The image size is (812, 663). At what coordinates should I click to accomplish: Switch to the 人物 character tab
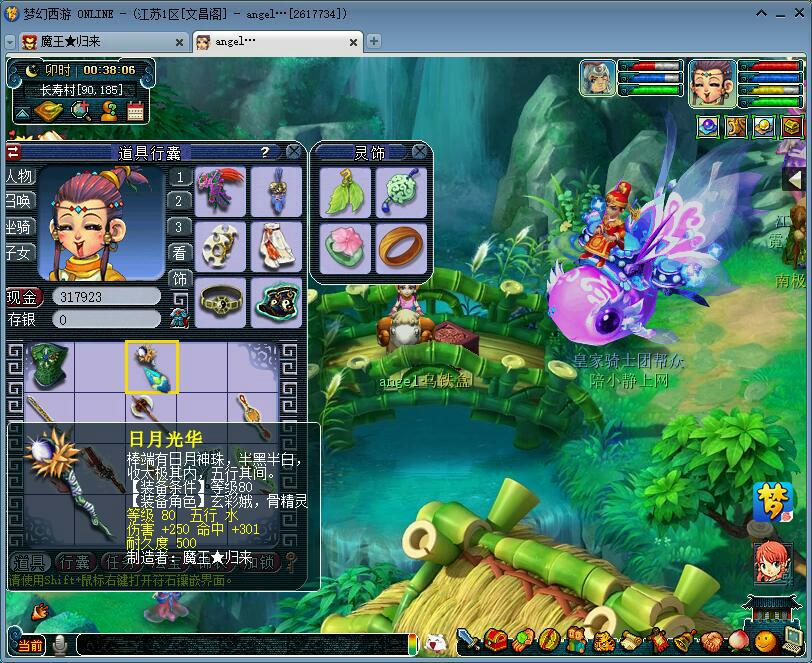[19, 176]
